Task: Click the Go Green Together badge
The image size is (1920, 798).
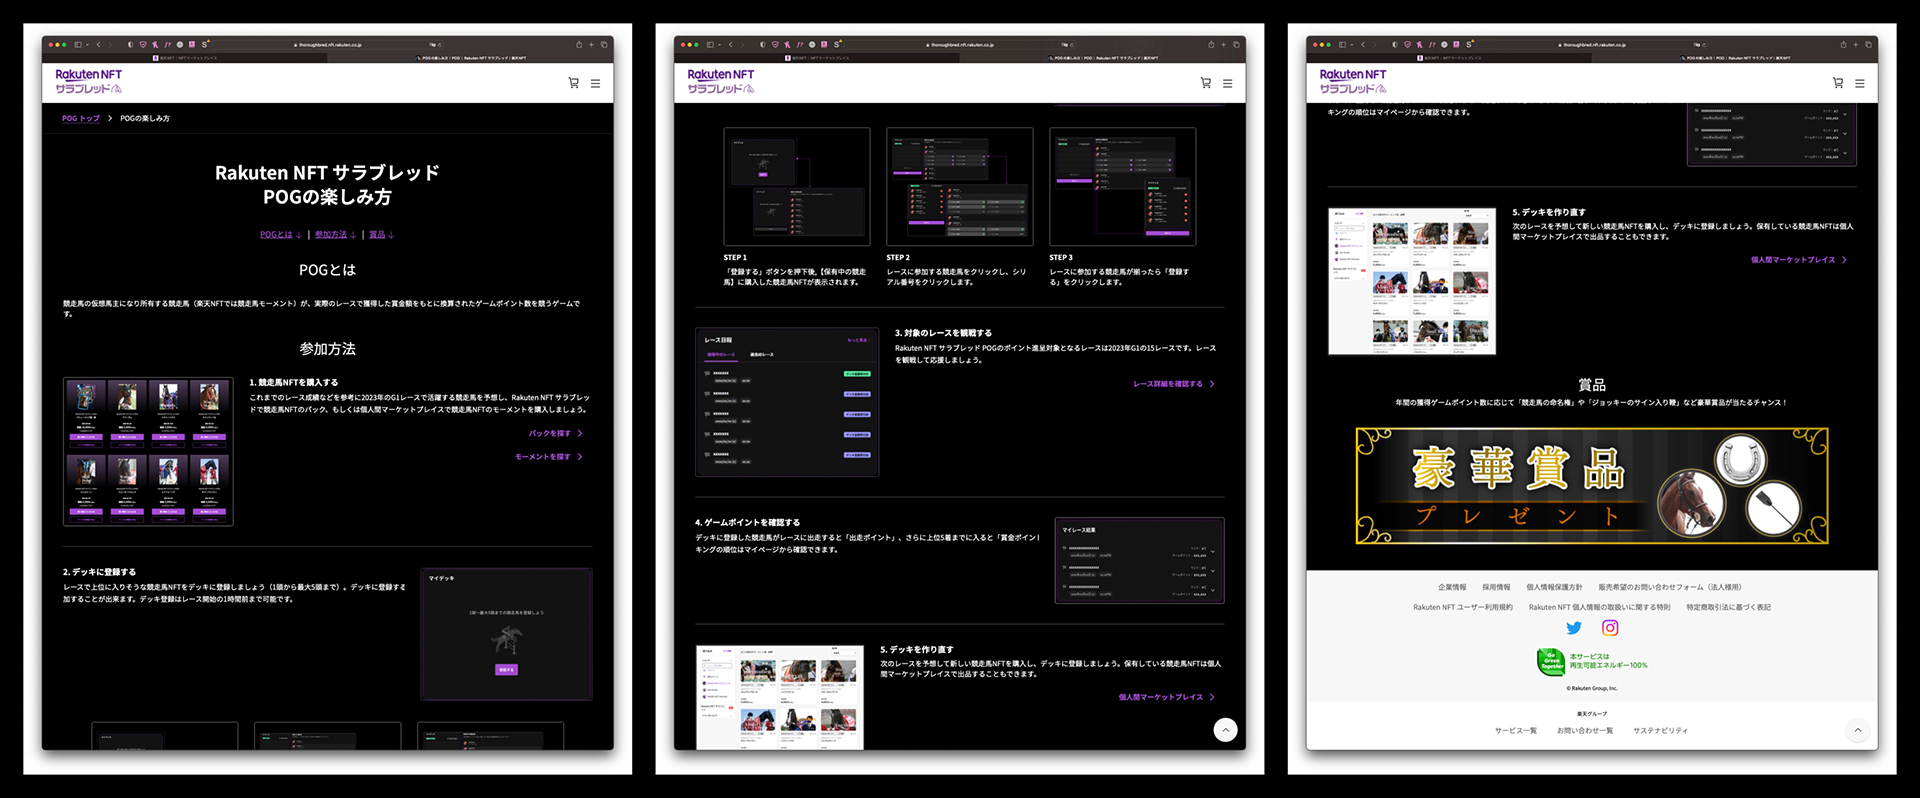Action: 1551,662
